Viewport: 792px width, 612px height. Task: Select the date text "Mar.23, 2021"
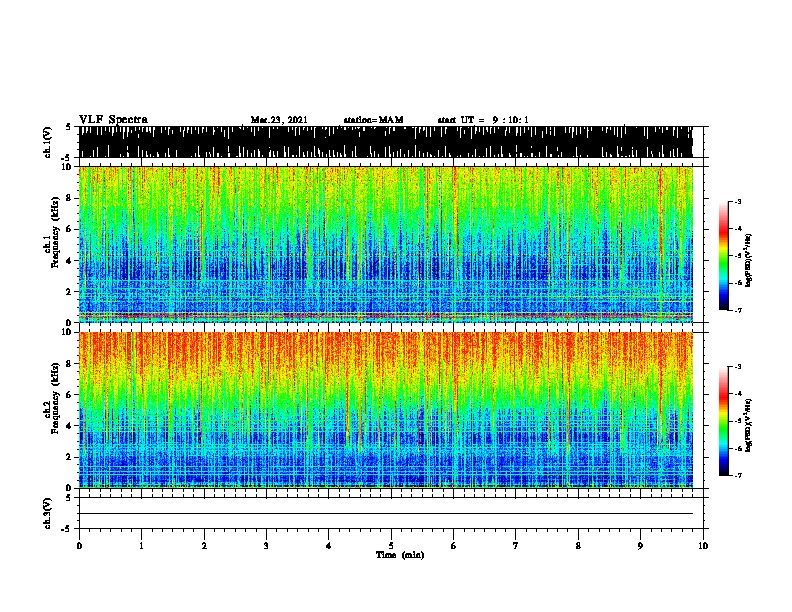(279, 120)
